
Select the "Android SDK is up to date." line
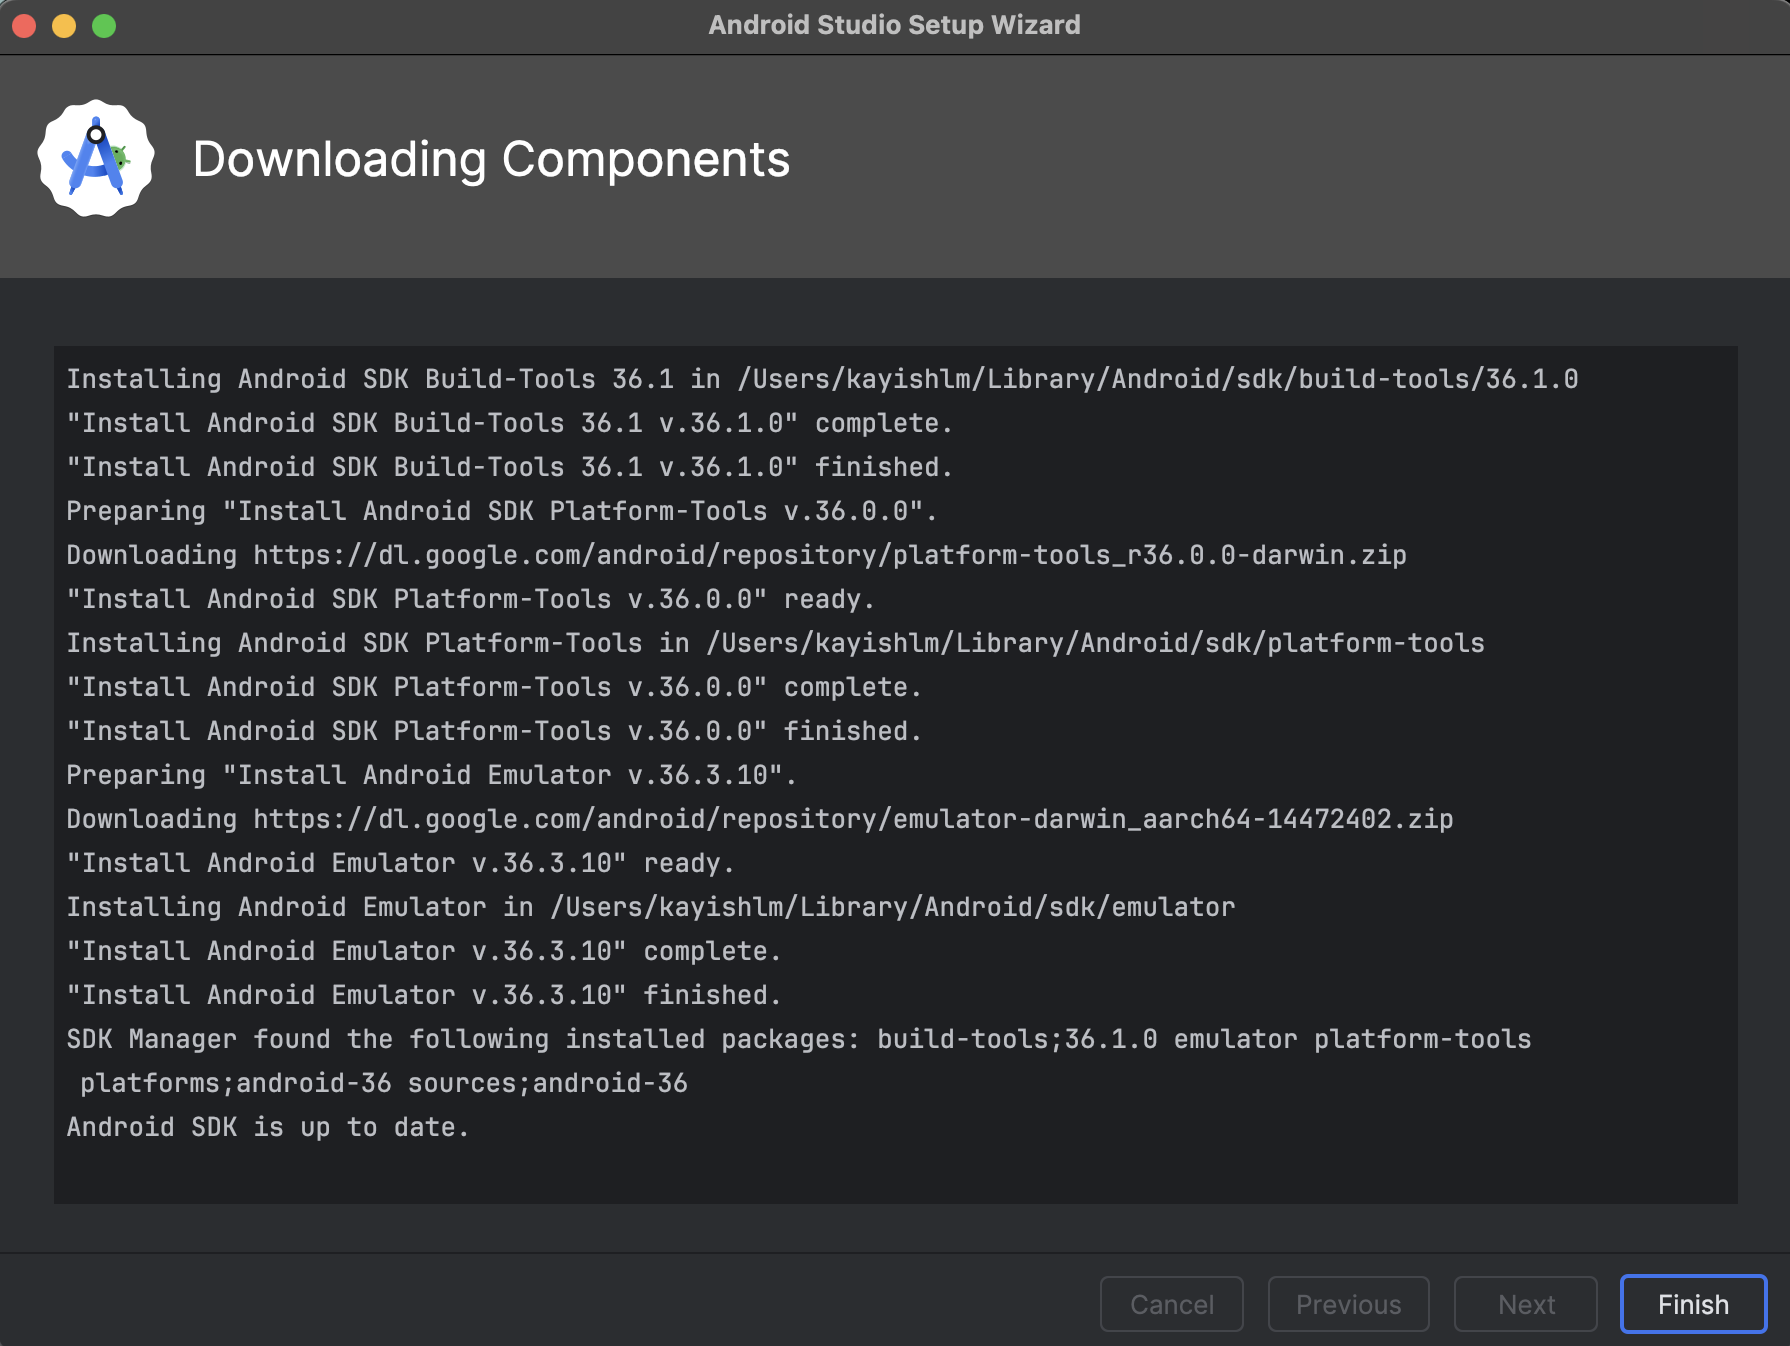[x=268, y=1127]
